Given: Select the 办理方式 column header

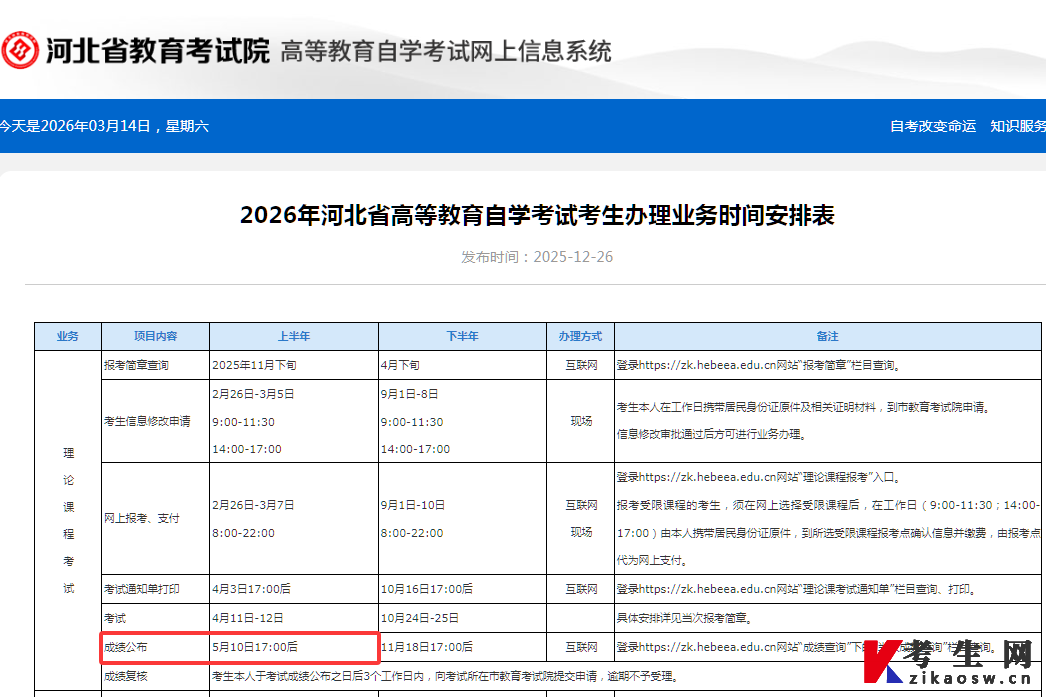Looking at the screenshot, I should (579, 336).
